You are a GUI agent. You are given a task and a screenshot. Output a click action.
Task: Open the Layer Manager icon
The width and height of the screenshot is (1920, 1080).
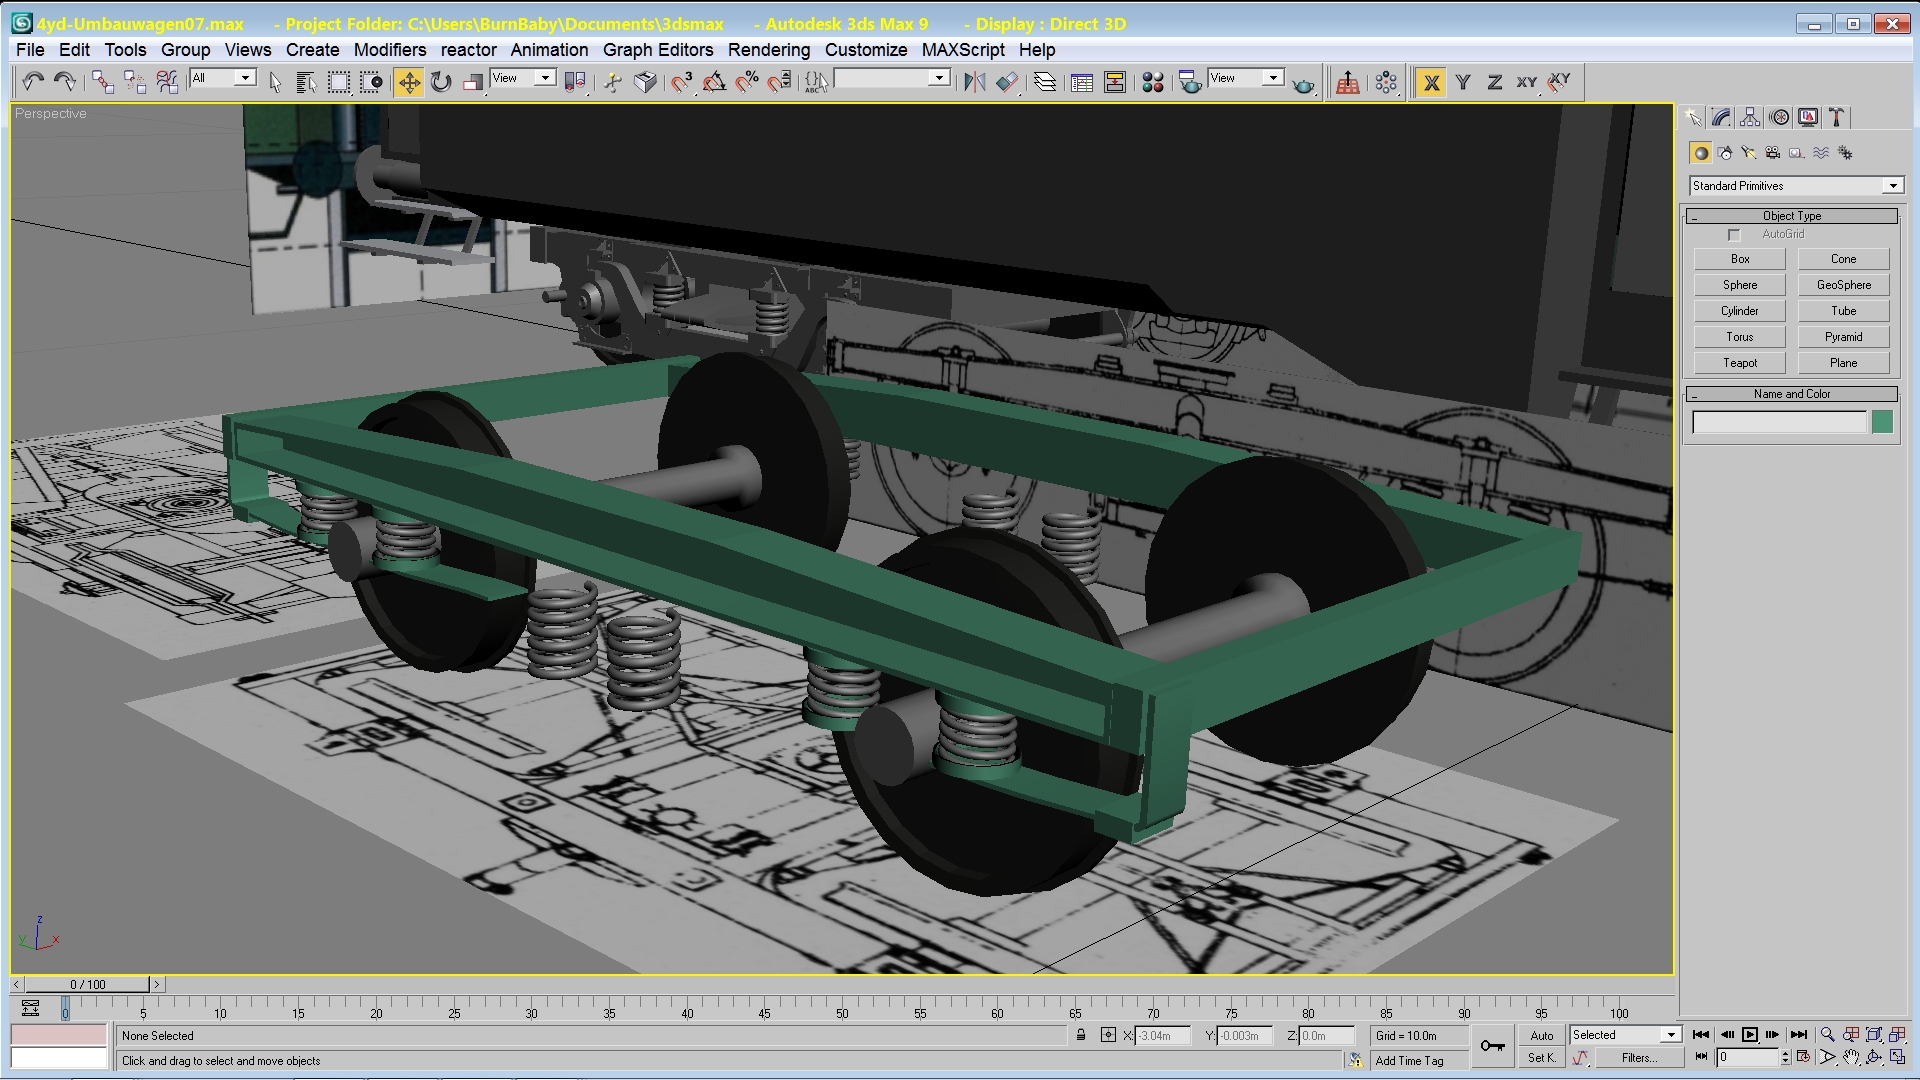click(x=1044, y=82)
